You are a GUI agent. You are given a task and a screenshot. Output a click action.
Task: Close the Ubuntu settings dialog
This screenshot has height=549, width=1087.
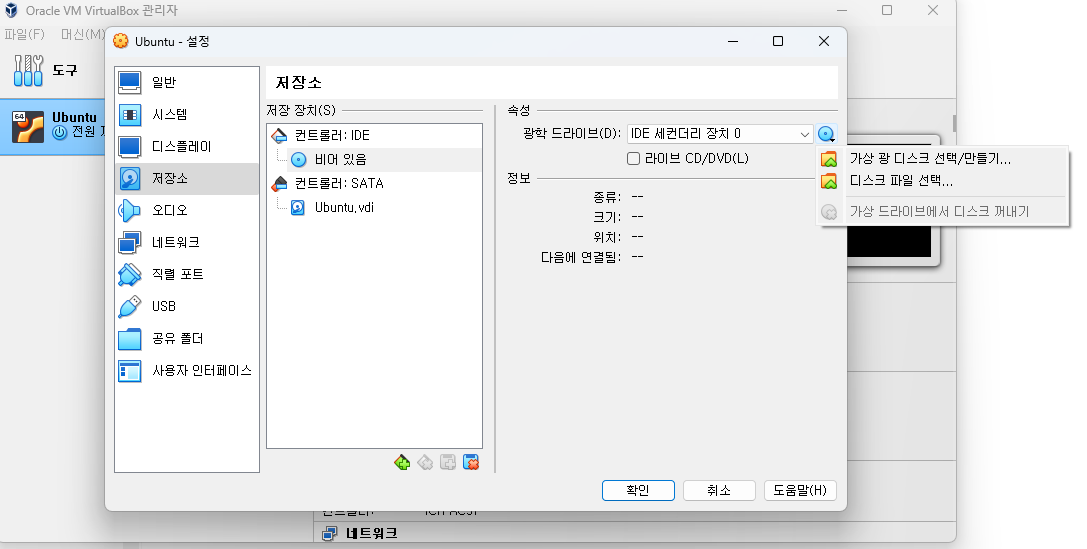coord(824,42)
